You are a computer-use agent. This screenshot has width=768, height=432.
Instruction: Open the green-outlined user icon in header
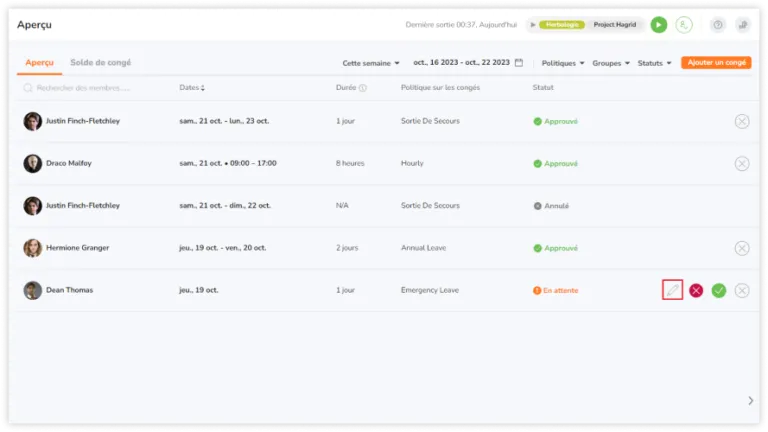[x=684, y=24]
